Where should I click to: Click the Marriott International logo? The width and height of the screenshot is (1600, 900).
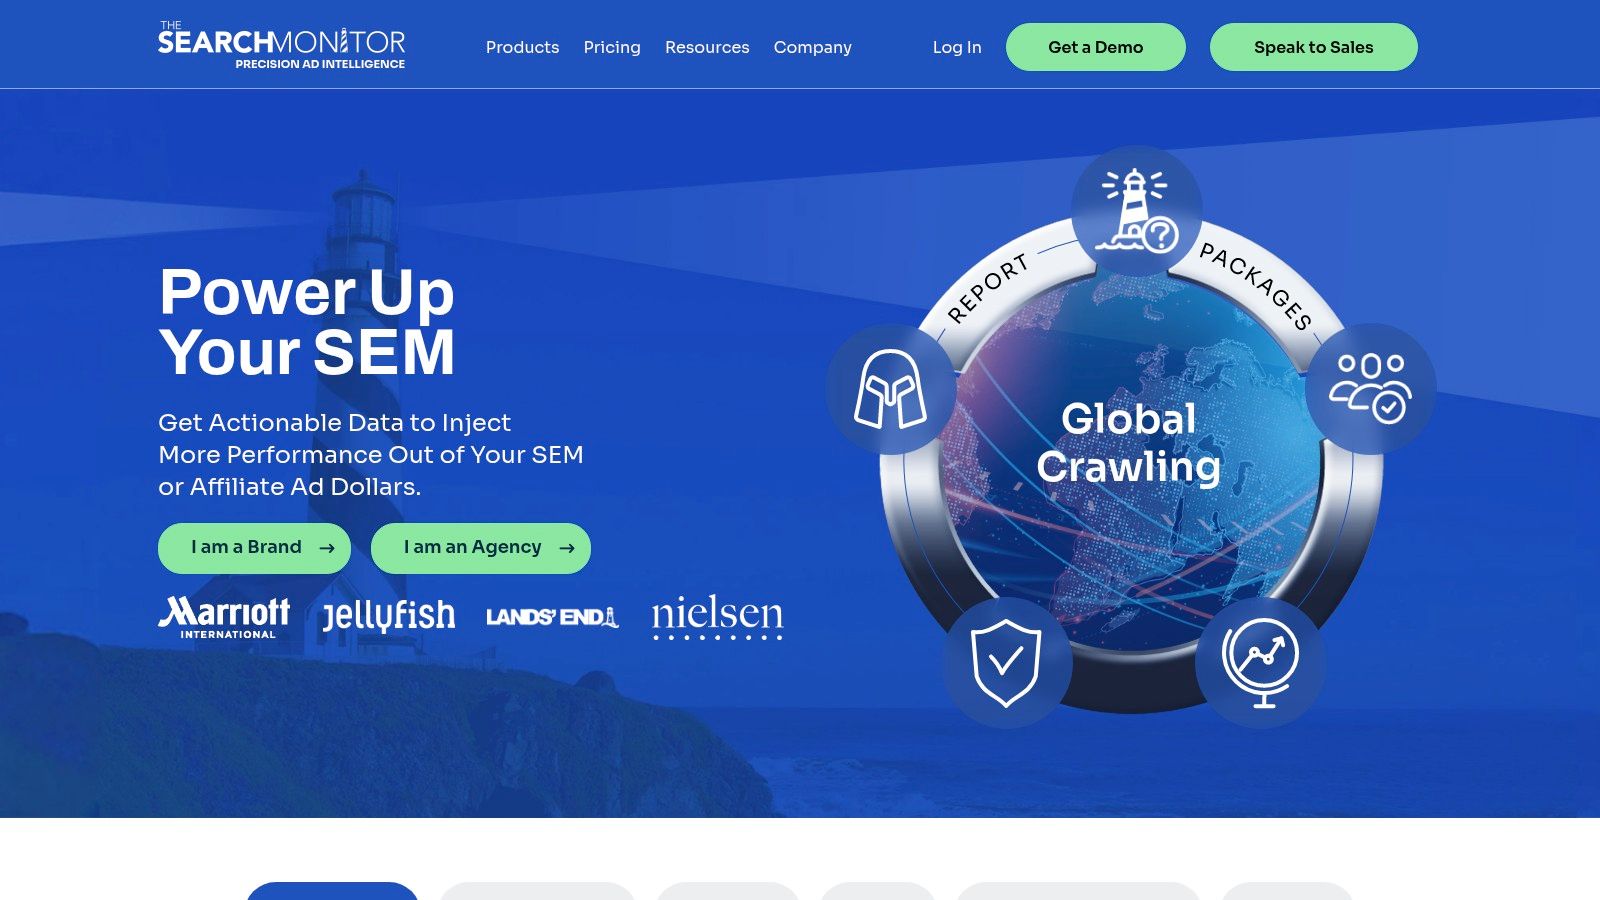[224, 617]
